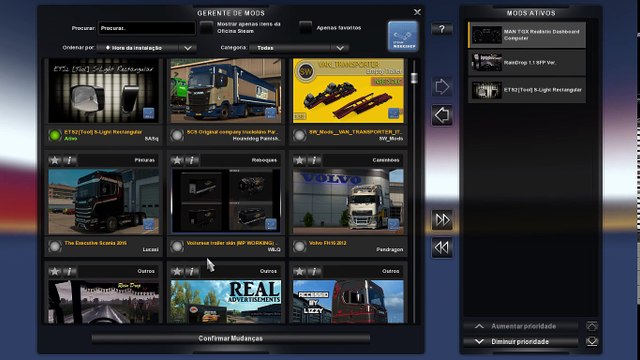
Task: Select the Volvo FH16 dealership thumbnail
Action: [348, 202]
